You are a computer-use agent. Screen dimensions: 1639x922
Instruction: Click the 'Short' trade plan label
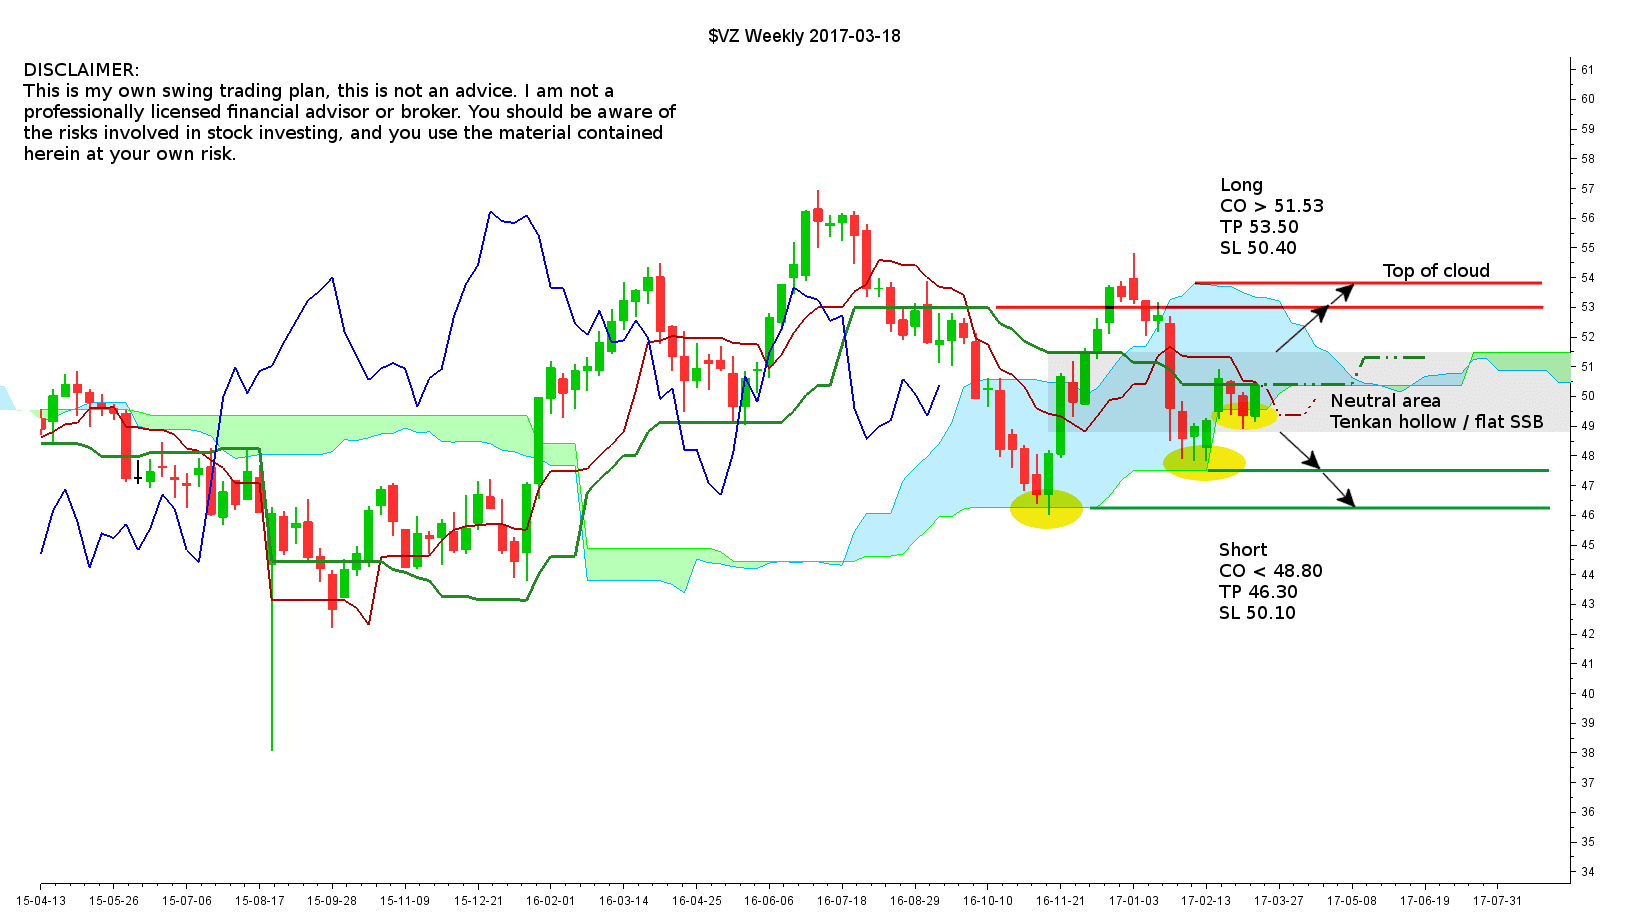tap(1243, 550)
